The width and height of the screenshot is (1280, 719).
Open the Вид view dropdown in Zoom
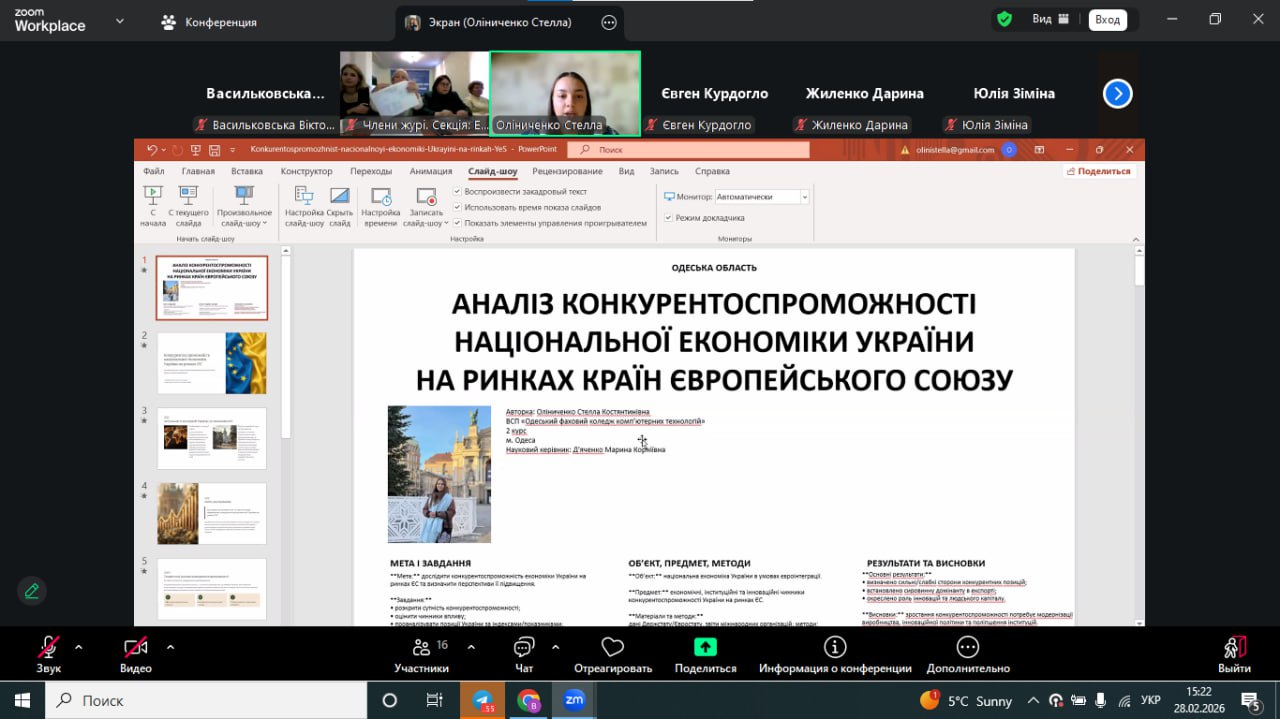1050,19
